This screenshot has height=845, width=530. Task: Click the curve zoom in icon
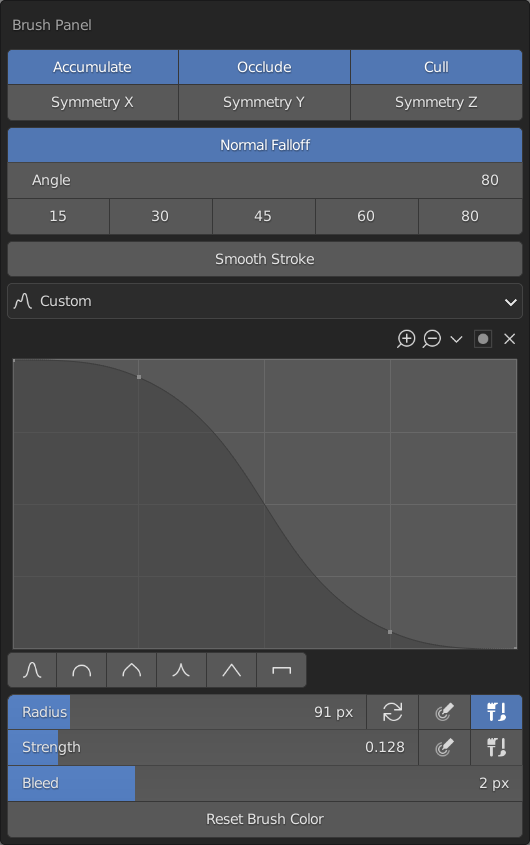(x=406, y=339)
